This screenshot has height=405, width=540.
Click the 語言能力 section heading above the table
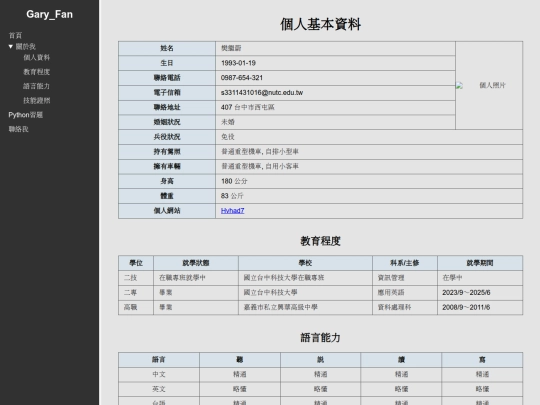(x=320, y=338)
